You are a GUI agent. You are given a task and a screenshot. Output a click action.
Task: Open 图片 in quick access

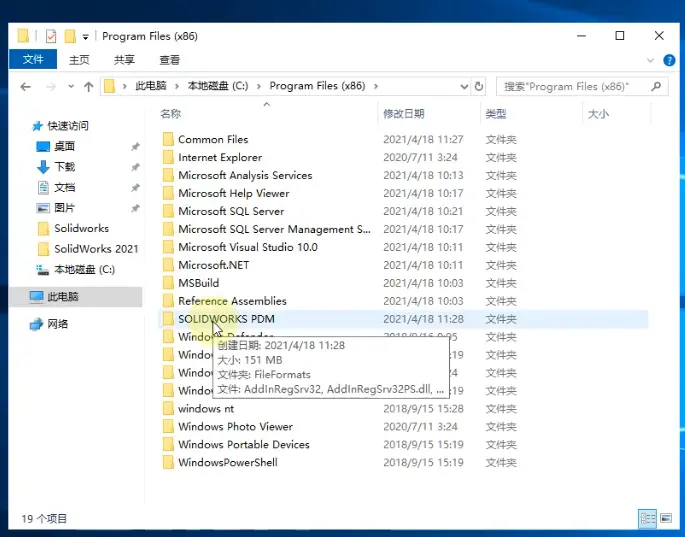click(64, 208)
